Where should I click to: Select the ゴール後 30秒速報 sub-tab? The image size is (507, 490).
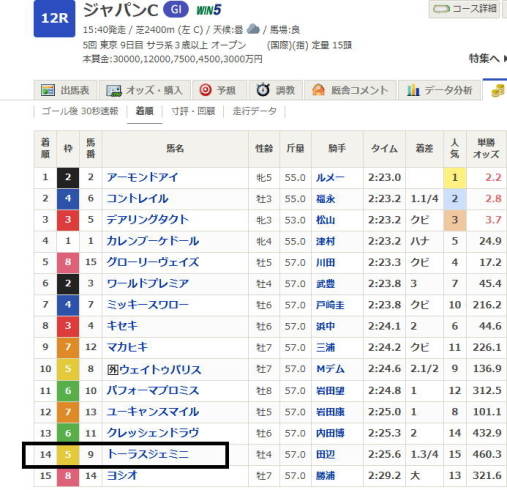click(80, 111)
